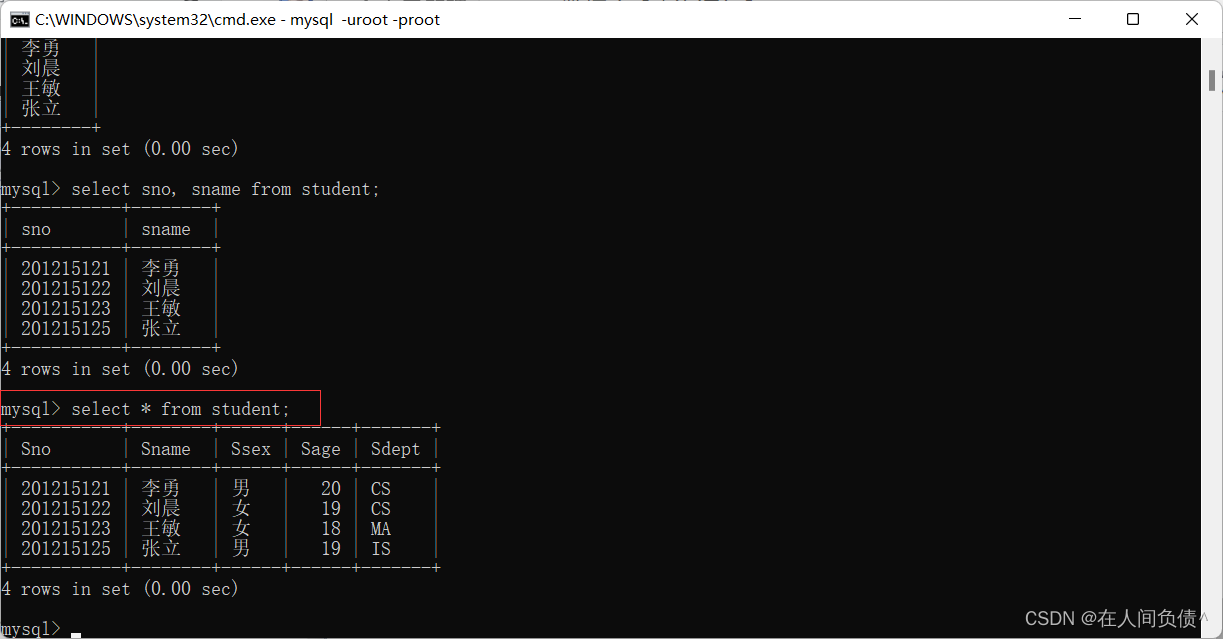Click 201215123 in the sno, sname result

(x=66, y=308)
